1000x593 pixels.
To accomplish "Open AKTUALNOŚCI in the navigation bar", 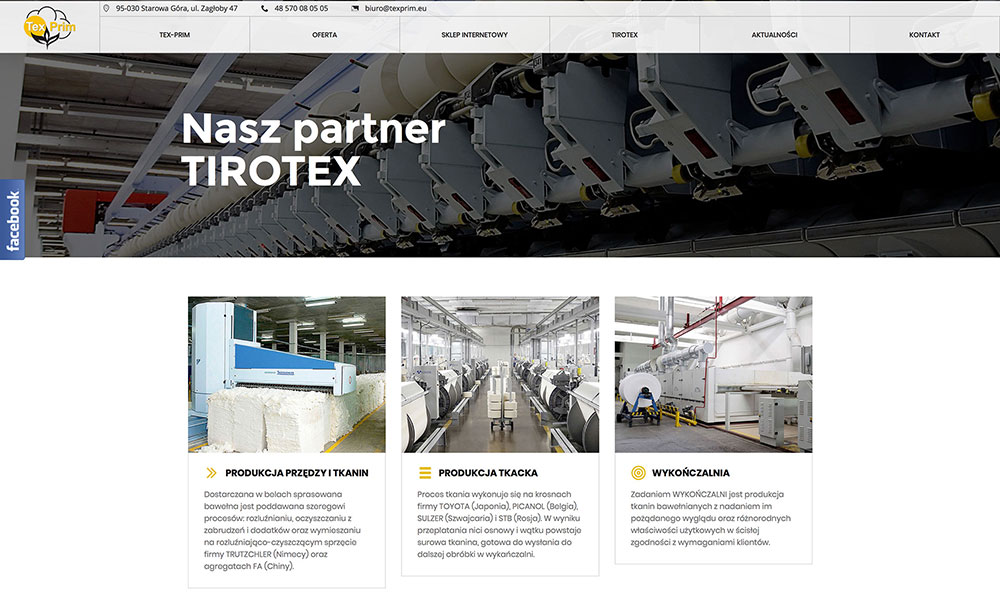I will [774, 35].
